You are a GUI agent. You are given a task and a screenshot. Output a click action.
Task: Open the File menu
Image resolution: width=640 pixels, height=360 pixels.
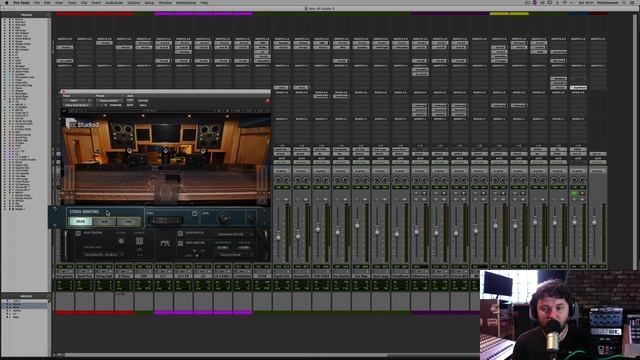coord(36,2)
